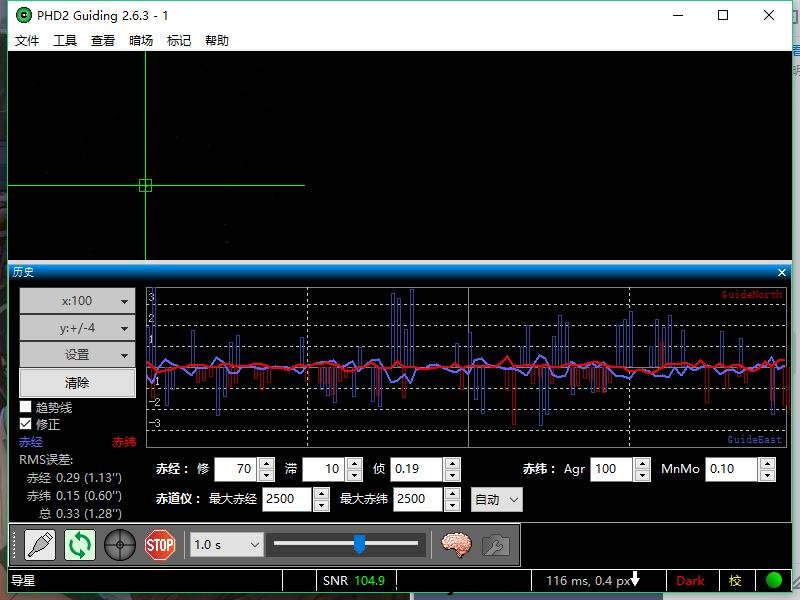
Task: Click the GuideNorth graph label
Action: (x=752, y=294)
